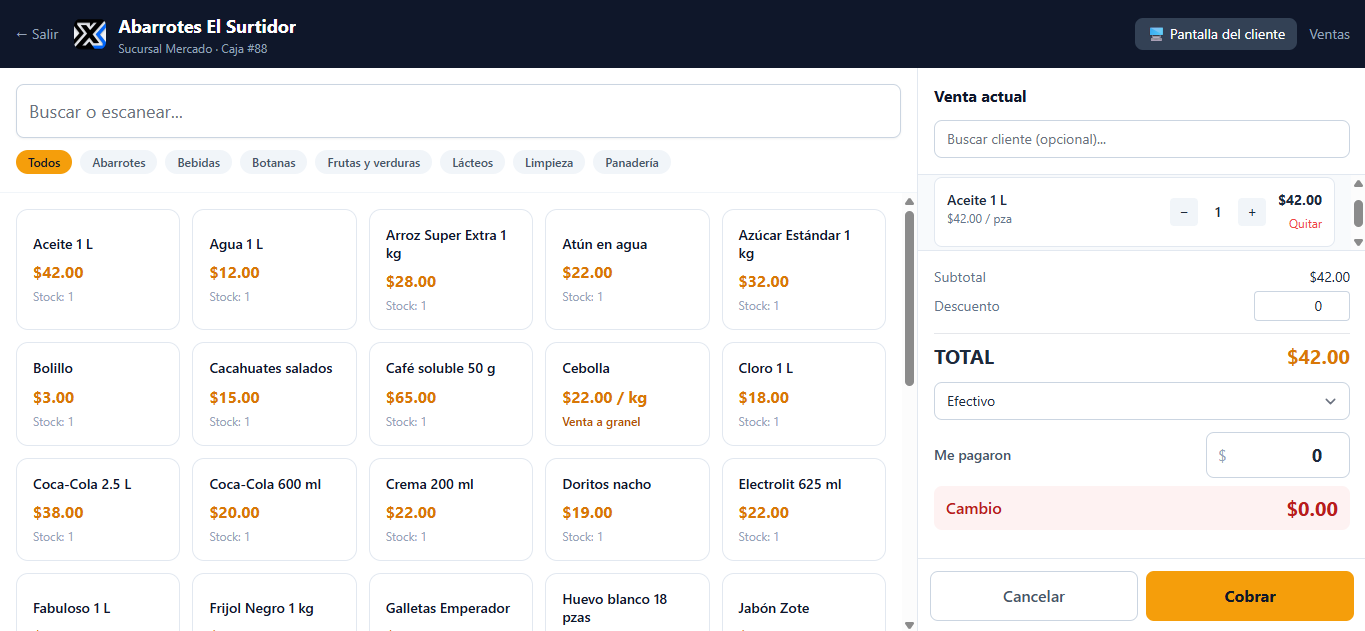This screenshot has height=631, width=1365.
Task: Add Crema 200 ml product
Action: pos(451,509)
